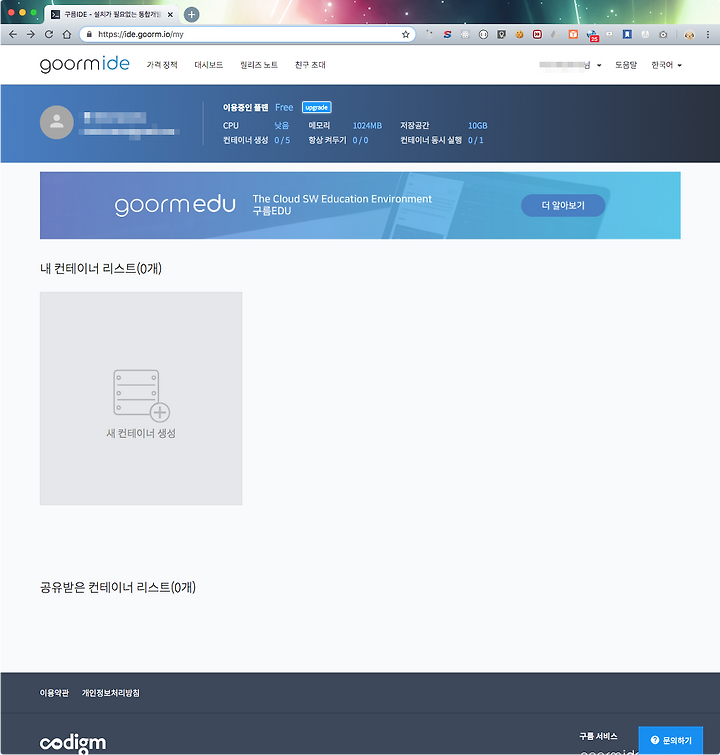Viewport: 720px width, 755px height.
Task: Open the Chrome profile avatar
Action: [689, 34]
